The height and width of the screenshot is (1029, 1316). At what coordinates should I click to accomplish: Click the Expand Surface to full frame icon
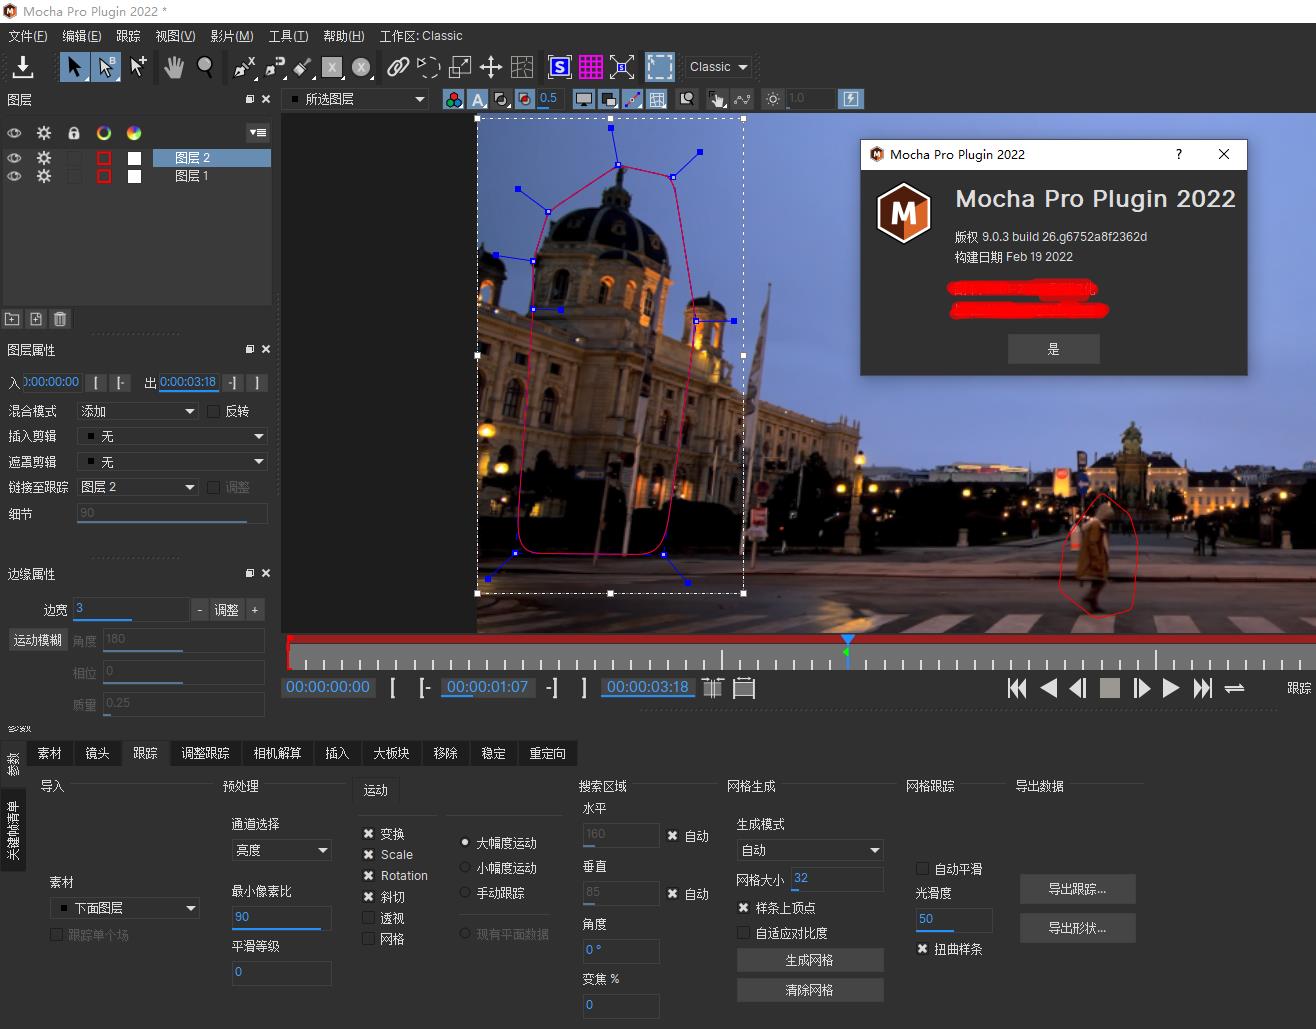[x=622, y=67]
